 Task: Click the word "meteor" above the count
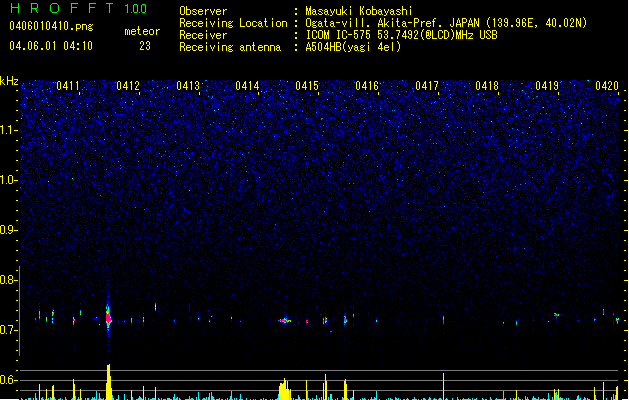coord(142,31)
